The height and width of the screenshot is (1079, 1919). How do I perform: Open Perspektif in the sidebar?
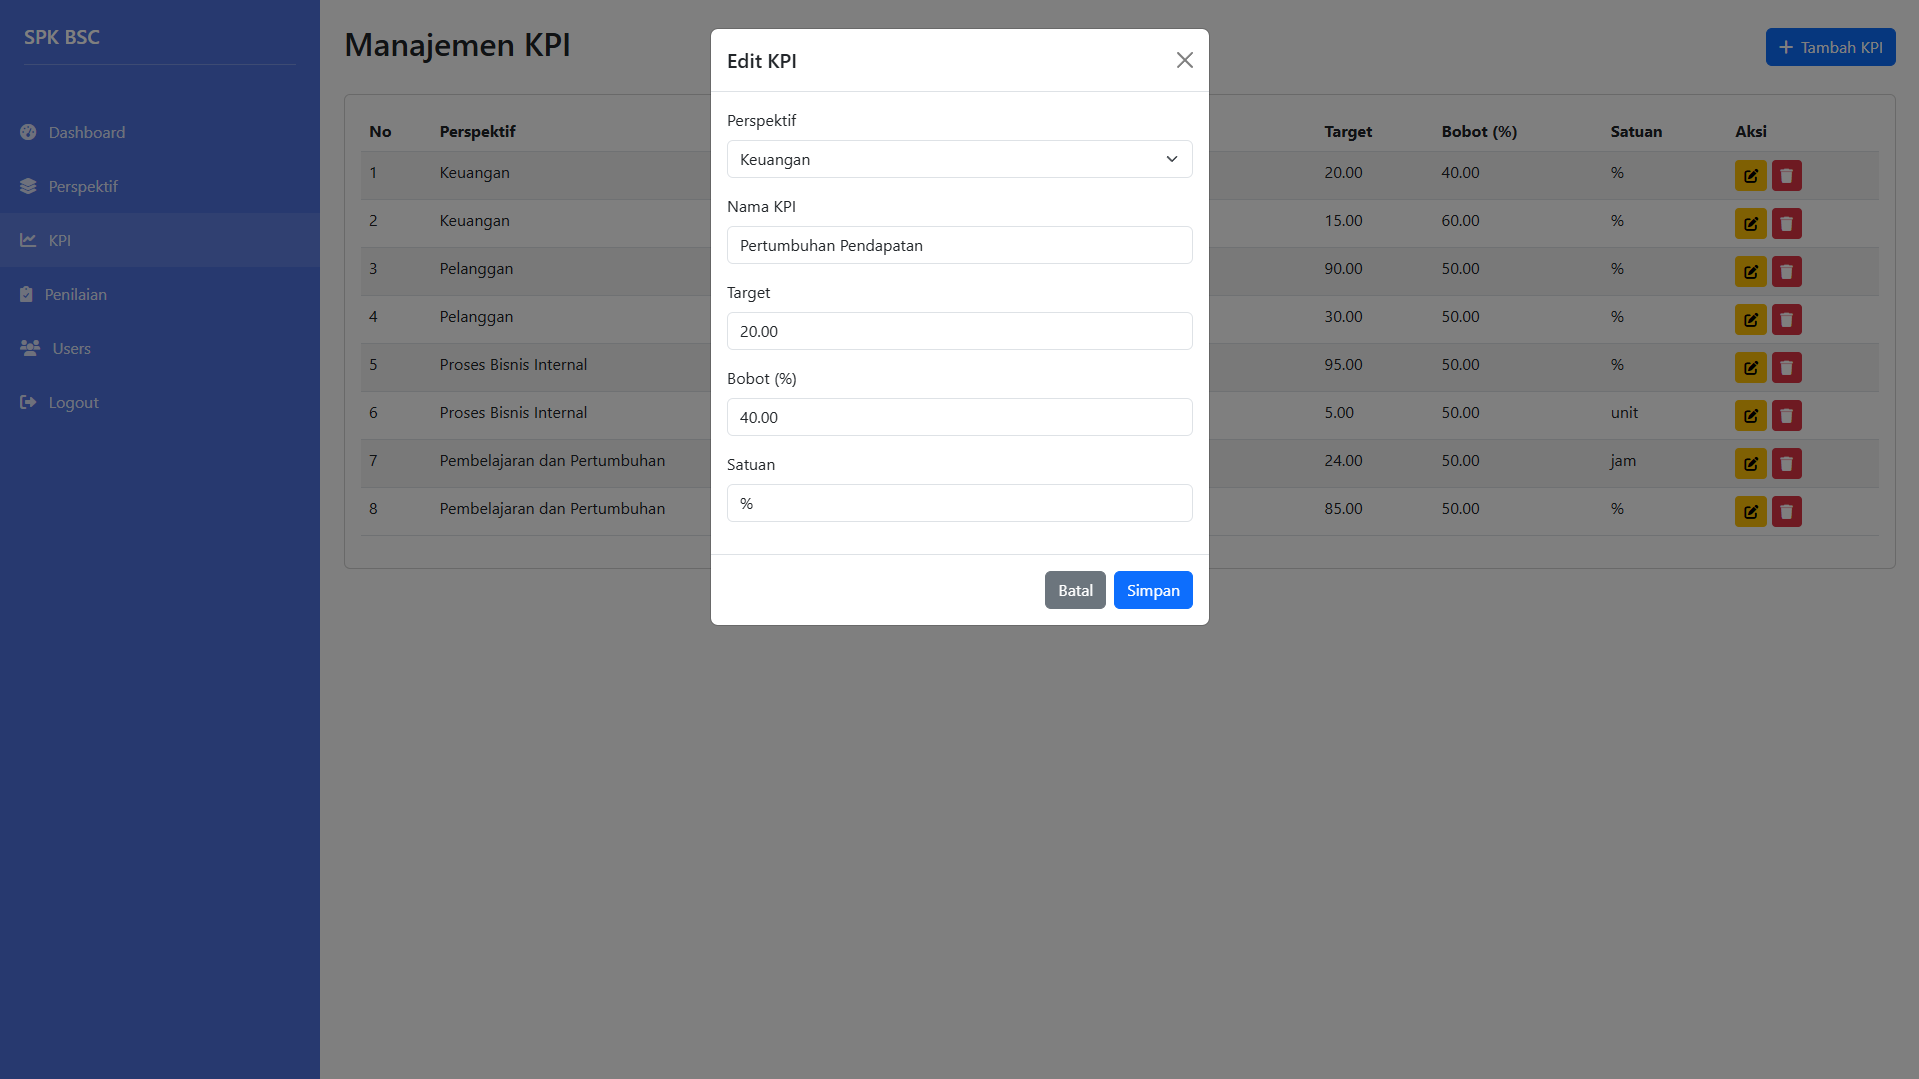pos(160,186)
